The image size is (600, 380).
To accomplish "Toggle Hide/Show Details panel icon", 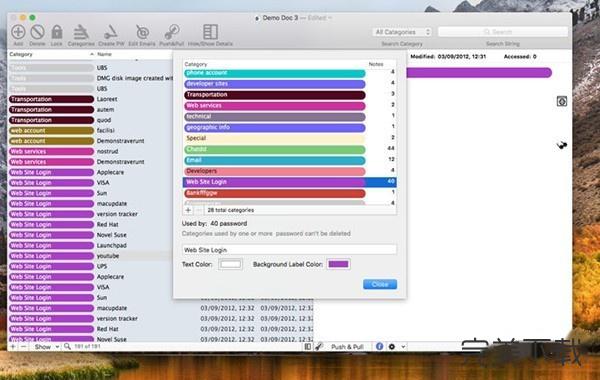I will coord(210,32).
